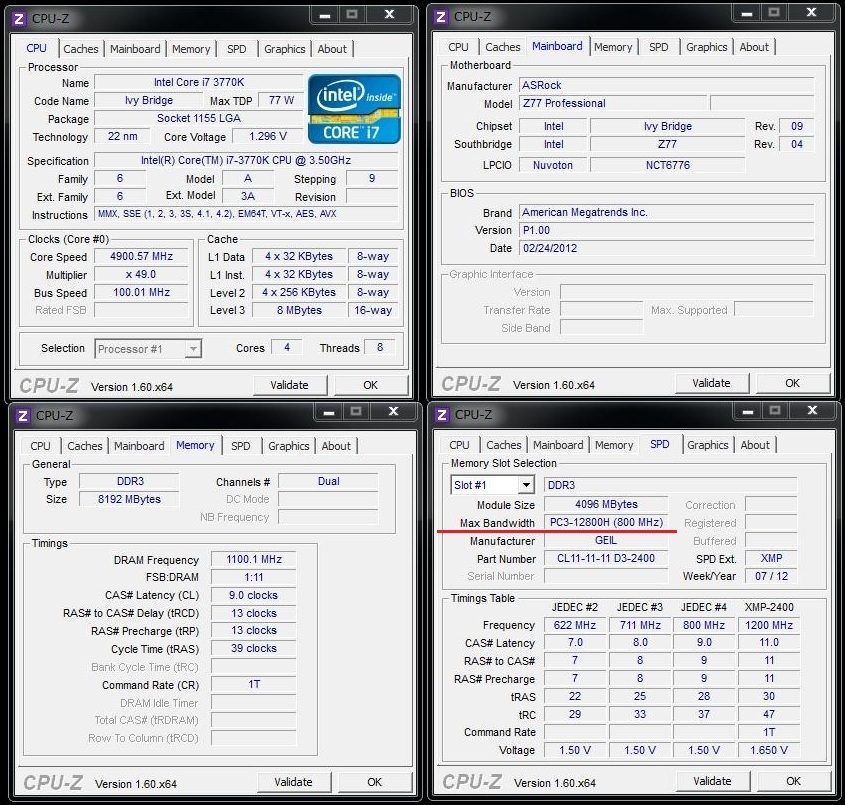Select Graphics tab in the Mainboard window
The height and width of the screenshot is (805, 845).
click(x=707, y=47)
